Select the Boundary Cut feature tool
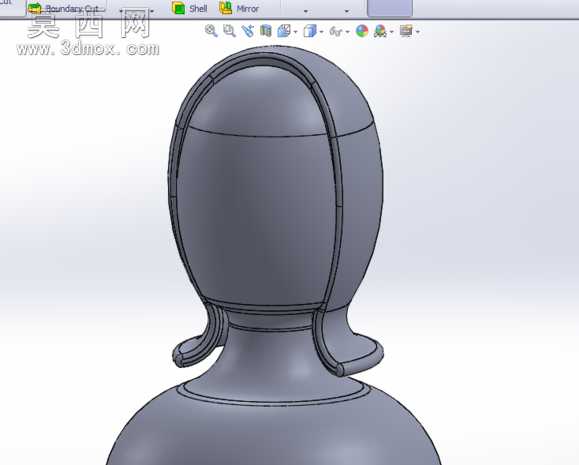 (x=63, y=8)
